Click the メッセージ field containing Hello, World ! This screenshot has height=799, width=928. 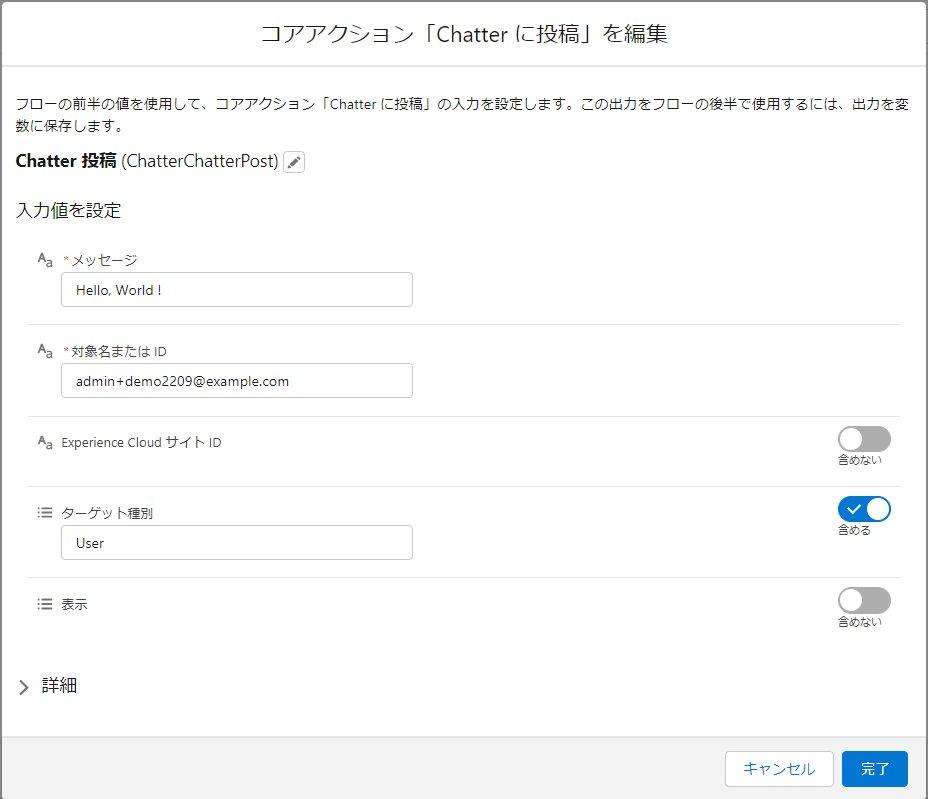tap(237, 289)
